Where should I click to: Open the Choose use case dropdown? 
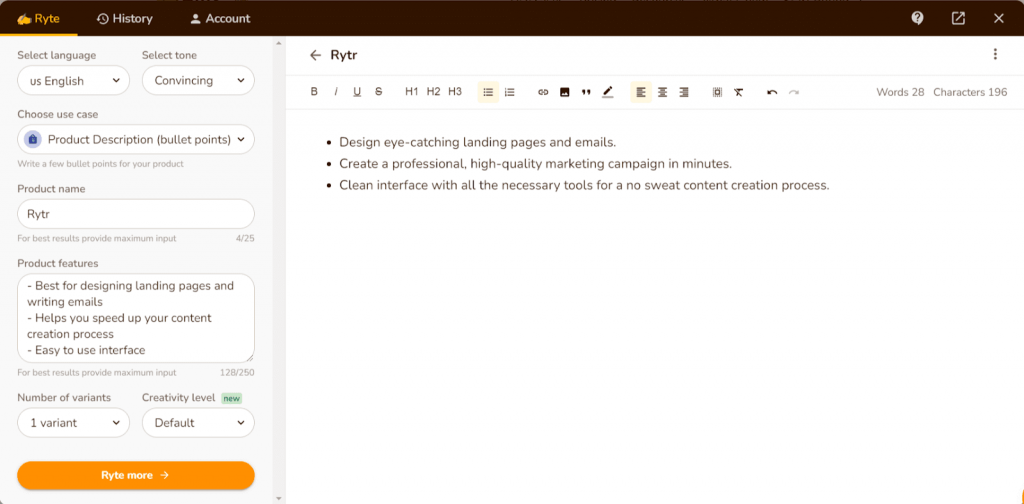[136, 139]
